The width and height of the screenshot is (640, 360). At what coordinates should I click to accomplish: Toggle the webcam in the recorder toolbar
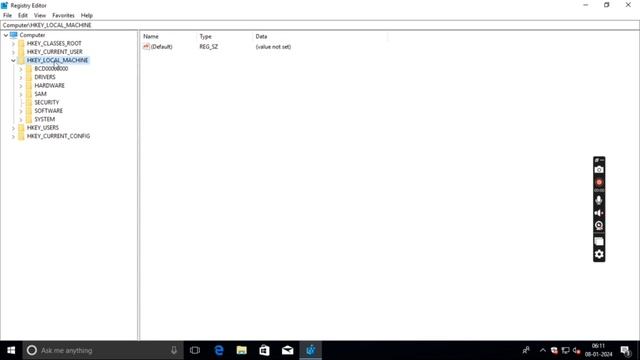pyautogui.click(x=599, y=225)
